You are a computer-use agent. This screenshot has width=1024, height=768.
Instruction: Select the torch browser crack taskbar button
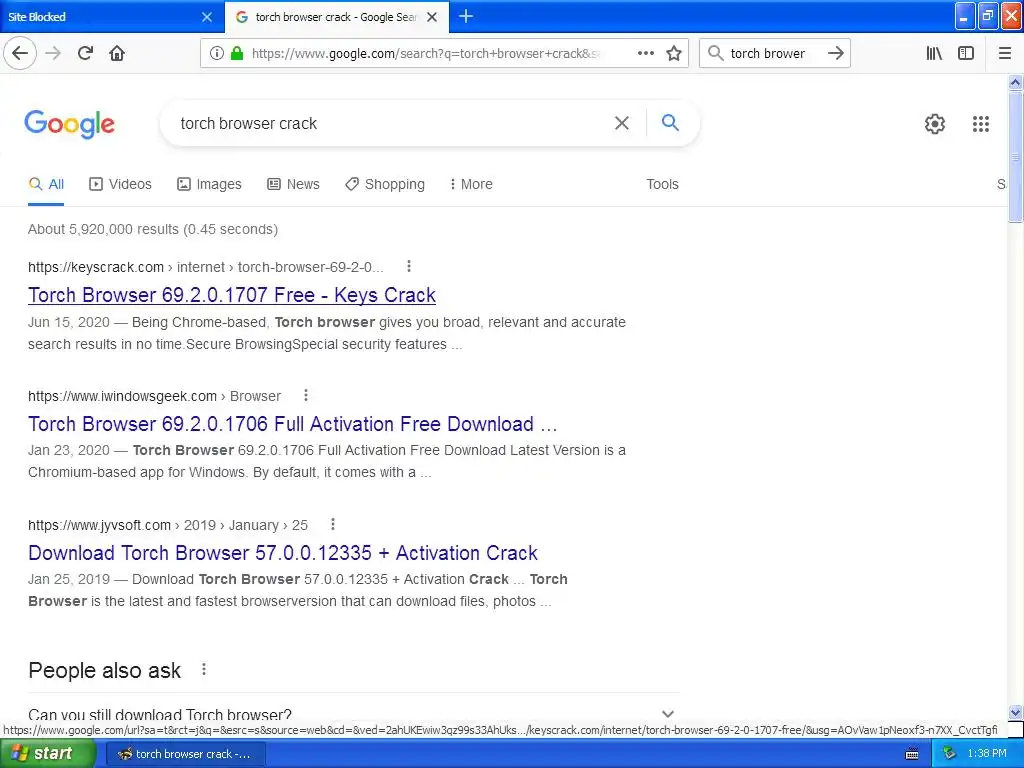pyautogui.click(x=185, y=754)
